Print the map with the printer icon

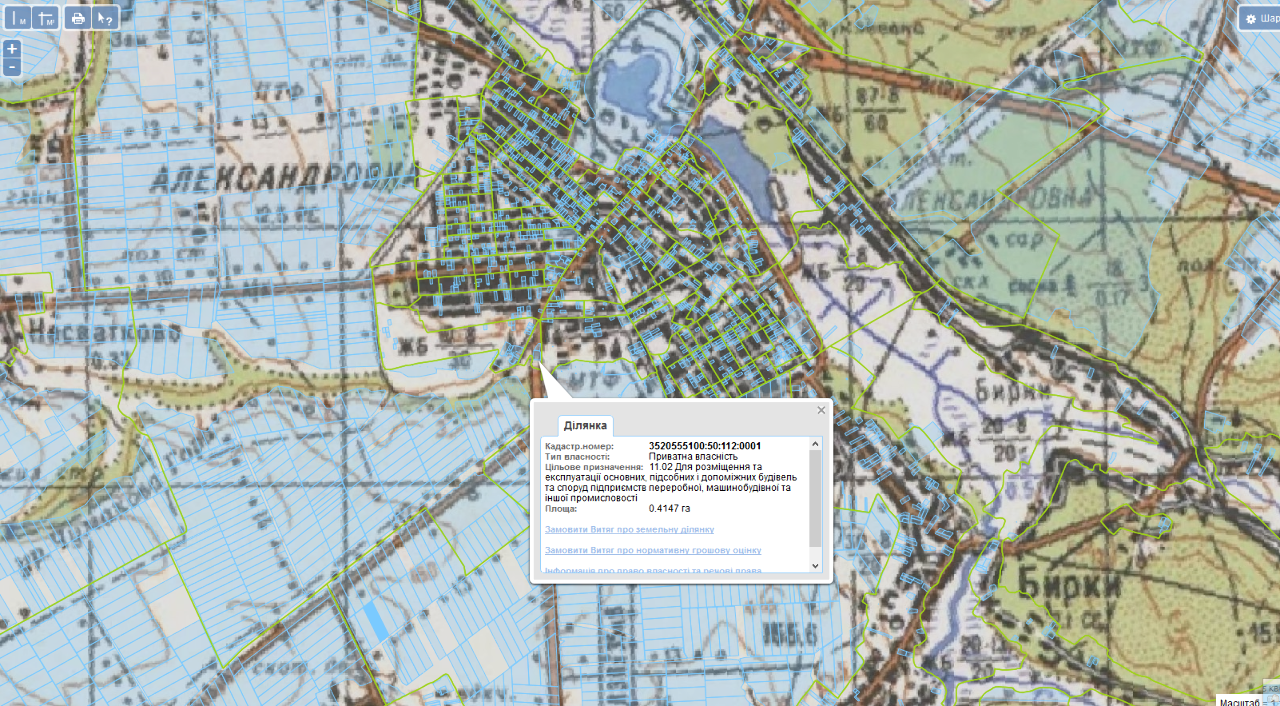point(77,18)
